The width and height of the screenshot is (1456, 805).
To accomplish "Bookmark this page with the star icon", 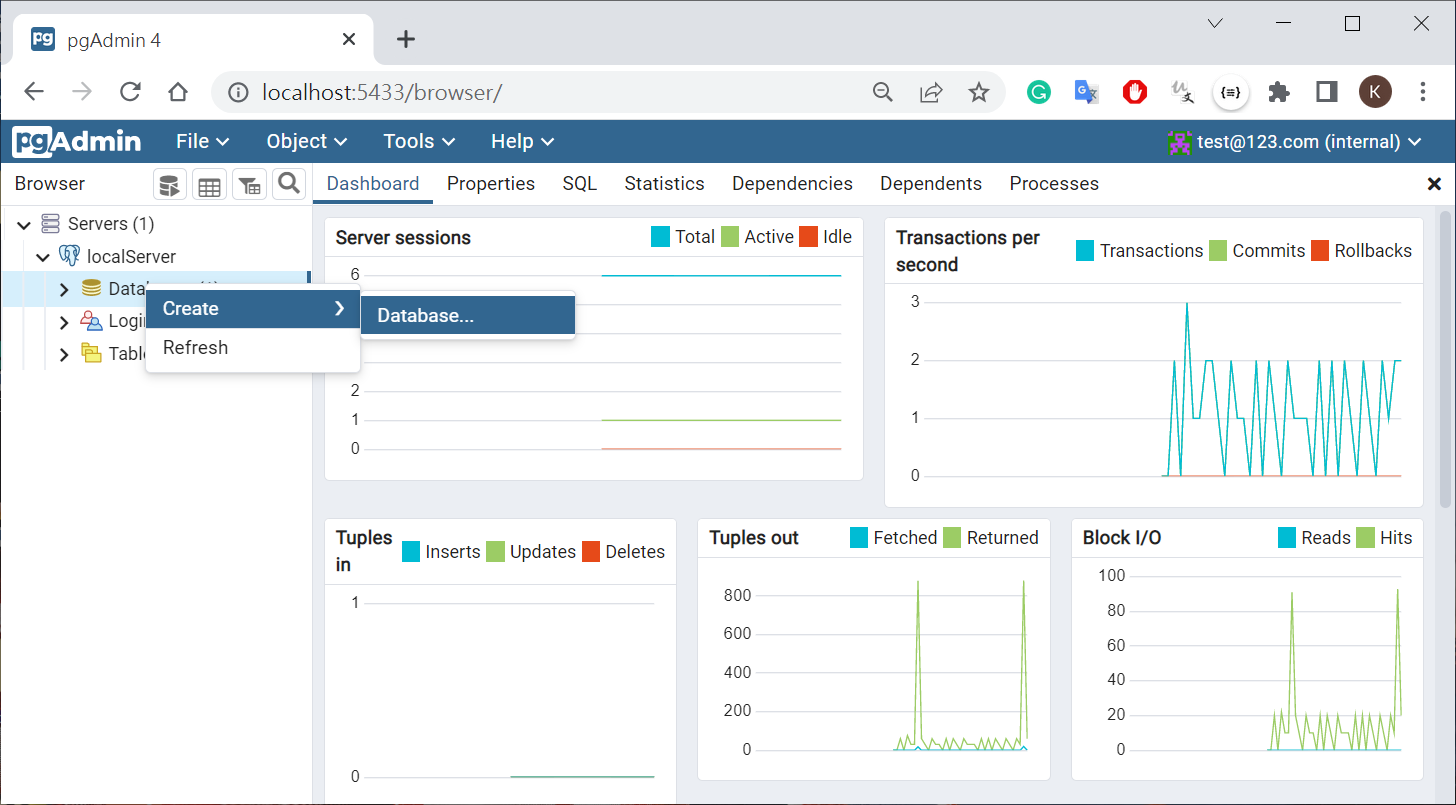I will click(979, 93).
